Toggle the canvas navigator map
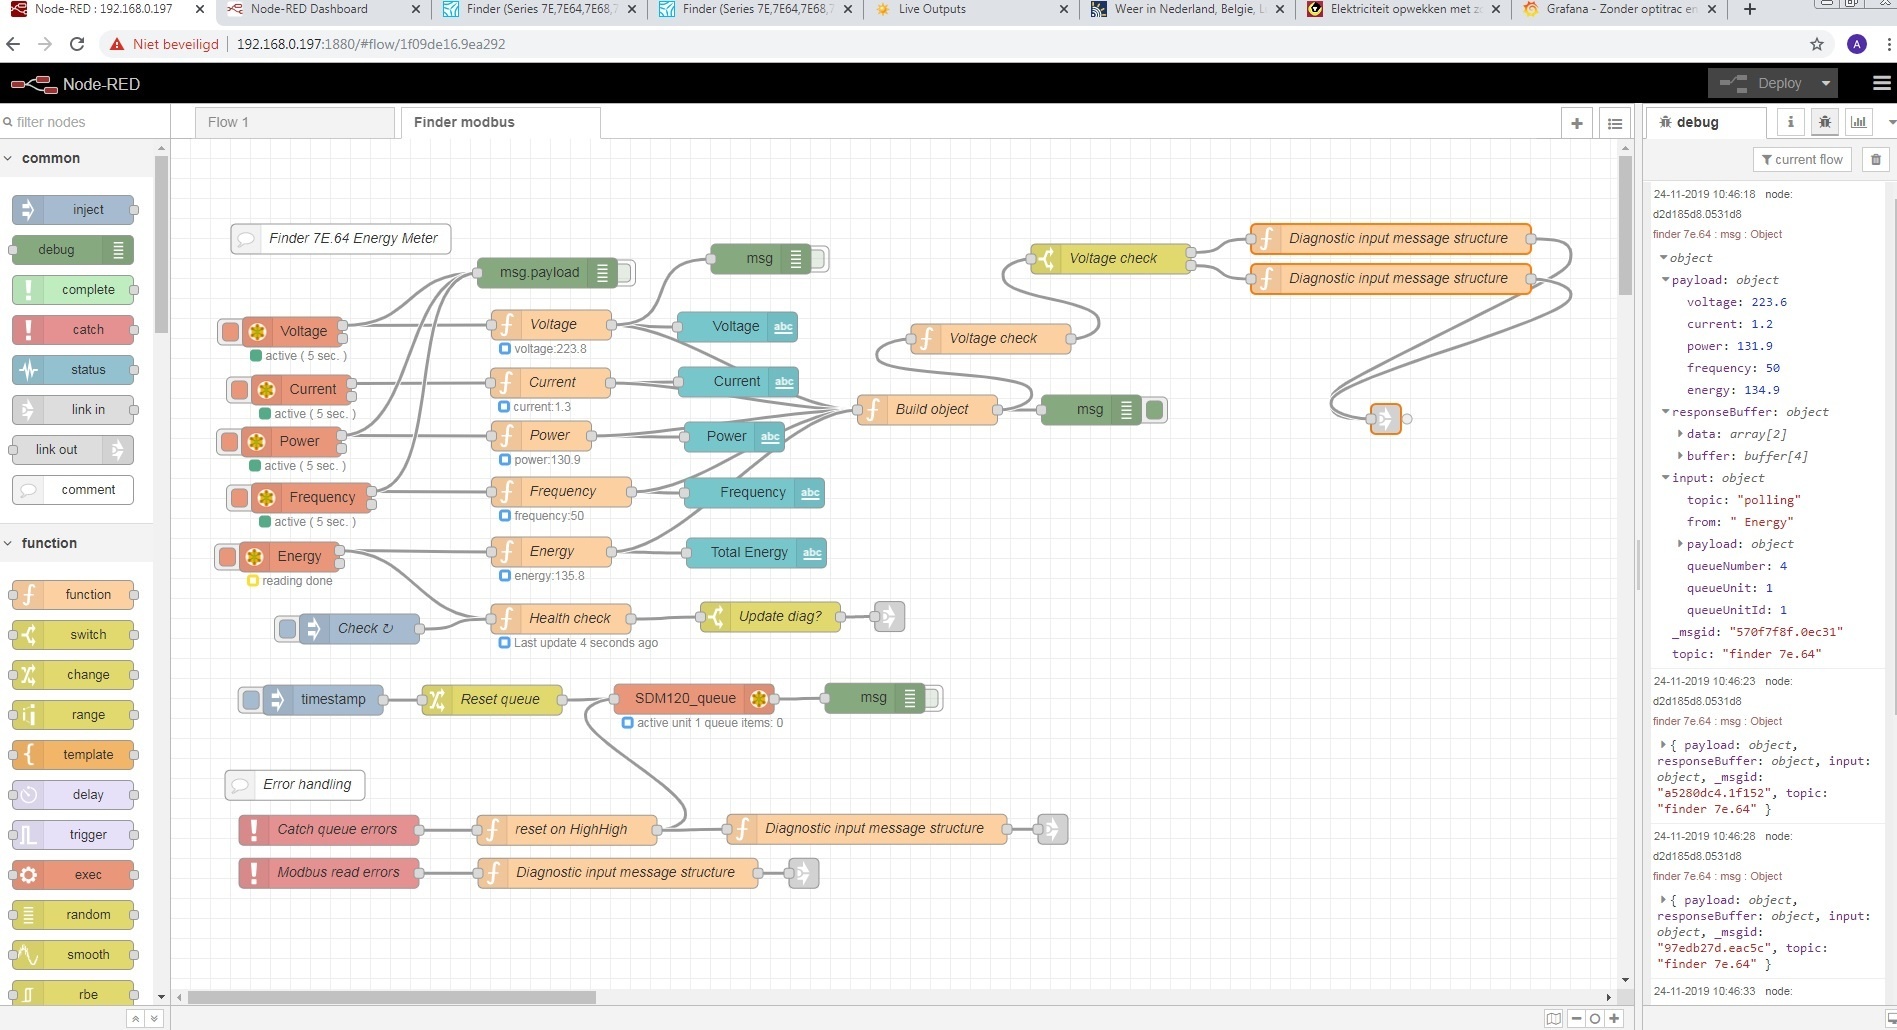The height and width of the screenshot is (1030, 1897). click(x=1553, y=1019)
